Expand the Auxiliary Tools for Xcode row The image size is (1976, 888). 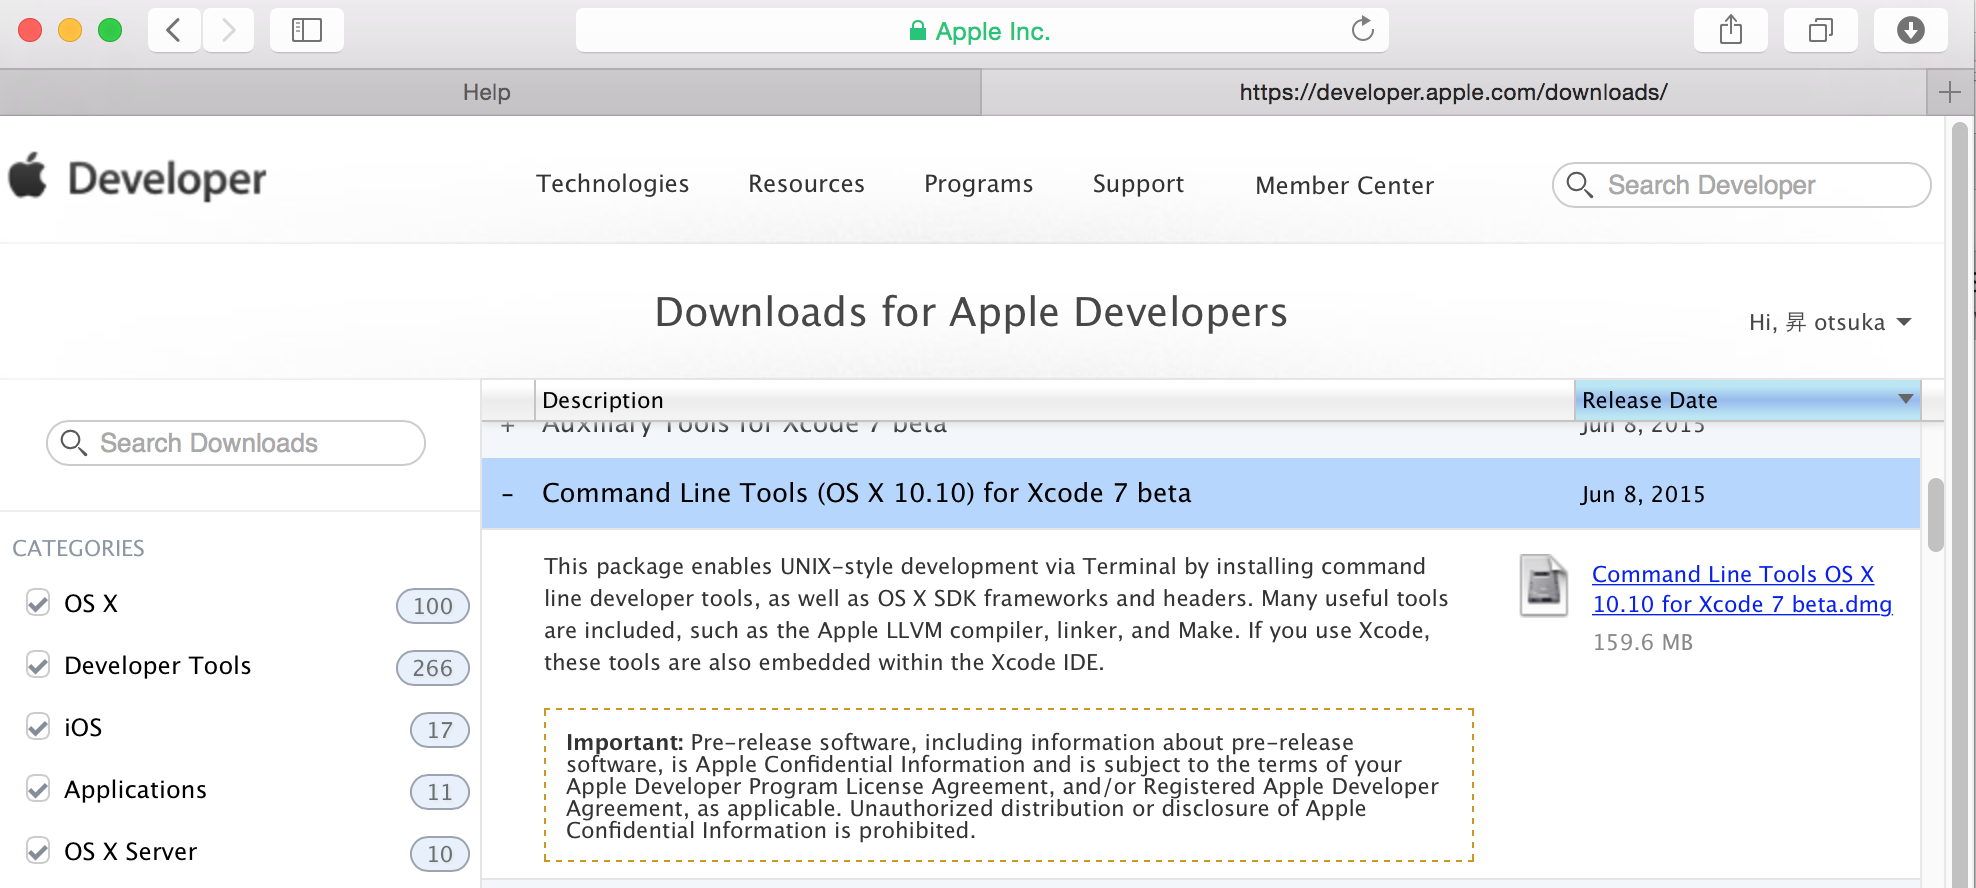click(x=508, y=427)
